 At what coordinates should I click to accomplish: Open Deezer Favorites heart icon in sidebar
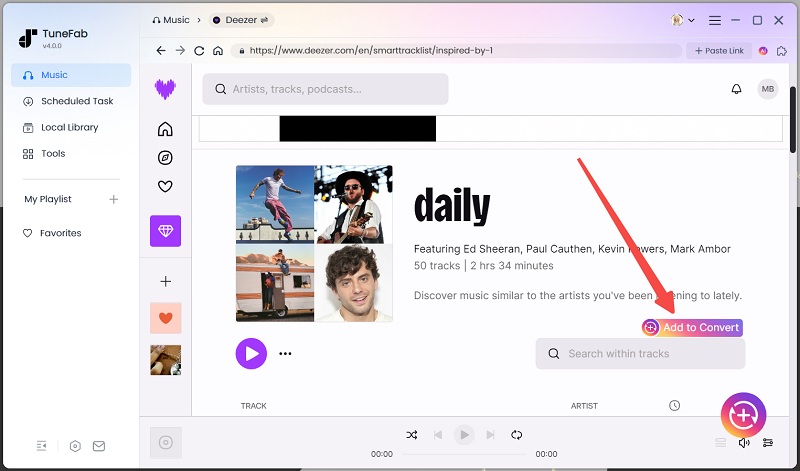pos(166,186)
